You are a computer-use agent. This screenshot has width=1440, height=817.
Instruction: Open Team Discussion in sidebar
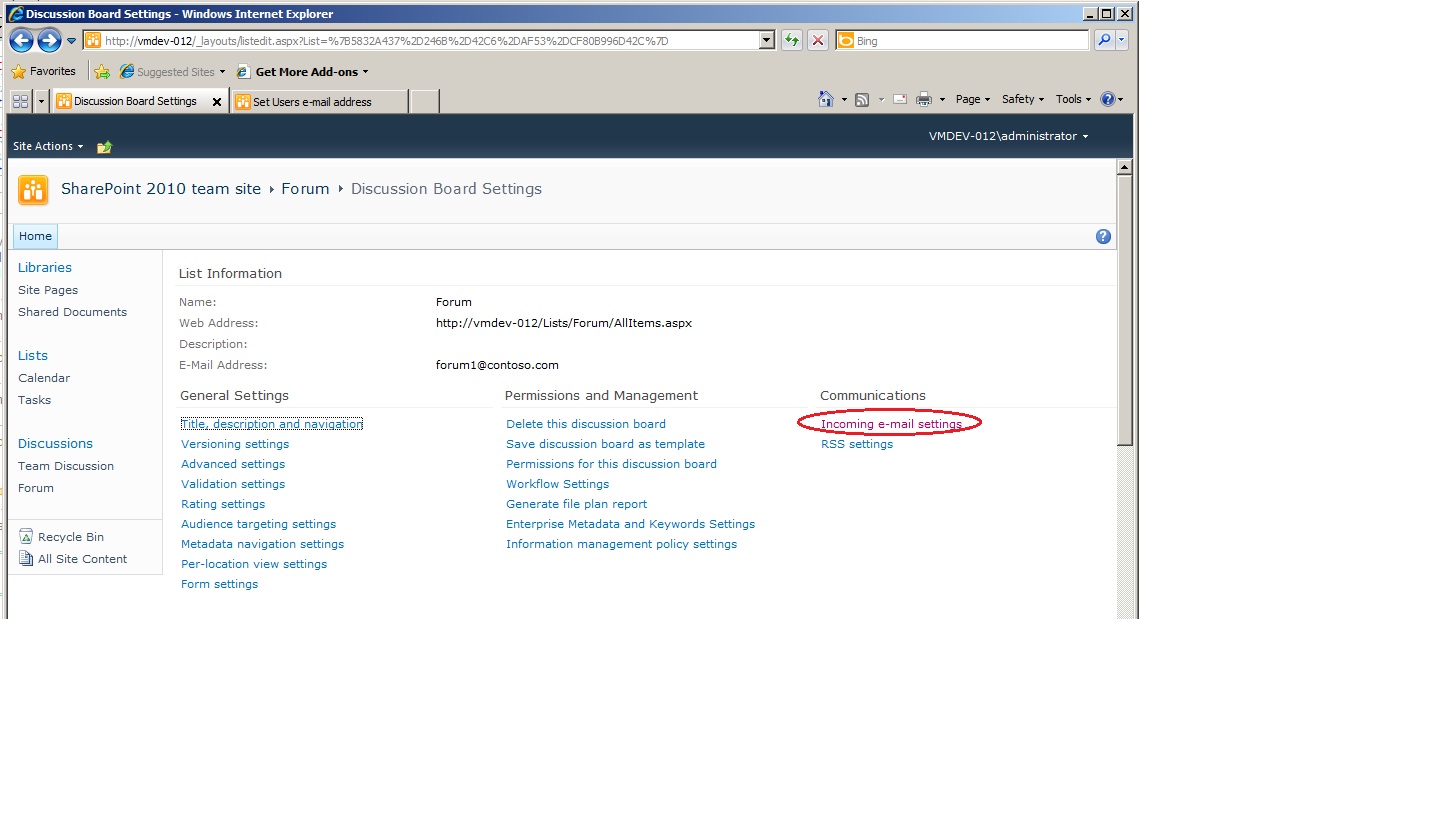pos(66,466)
